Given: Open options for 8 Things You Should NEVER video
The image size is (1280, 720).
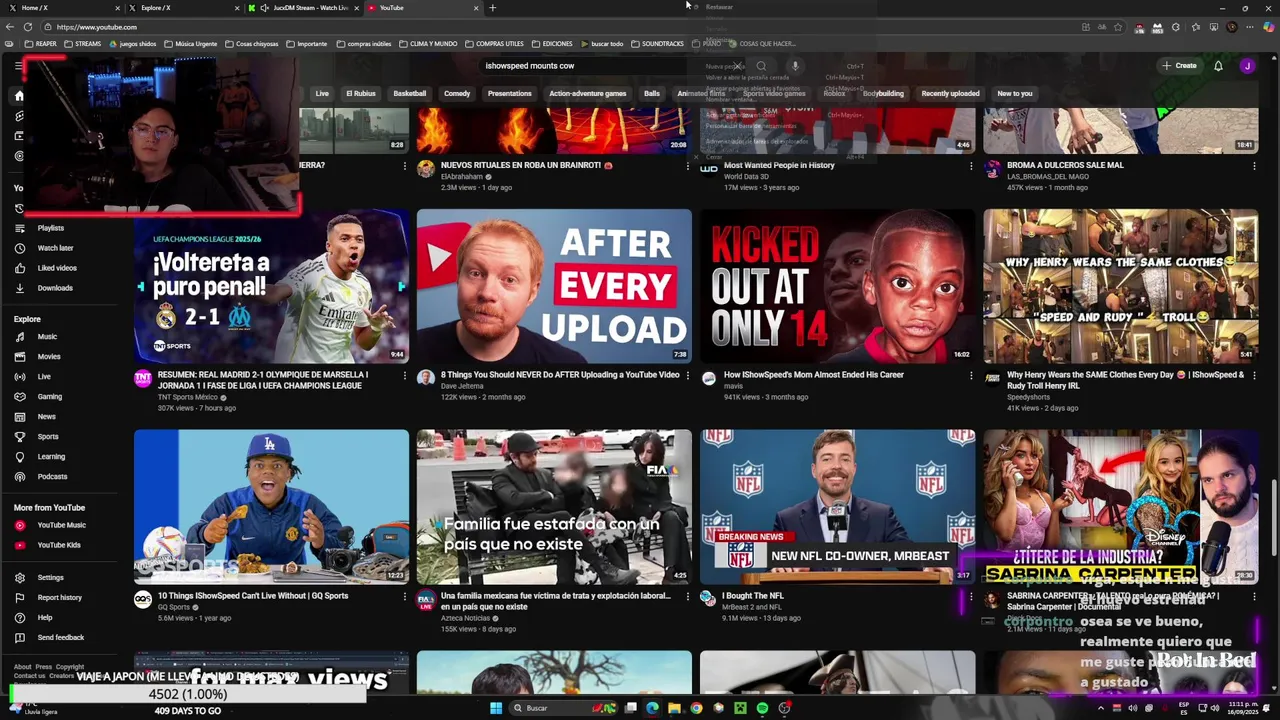Looking at the screenshot, I should tap(688, 376).
